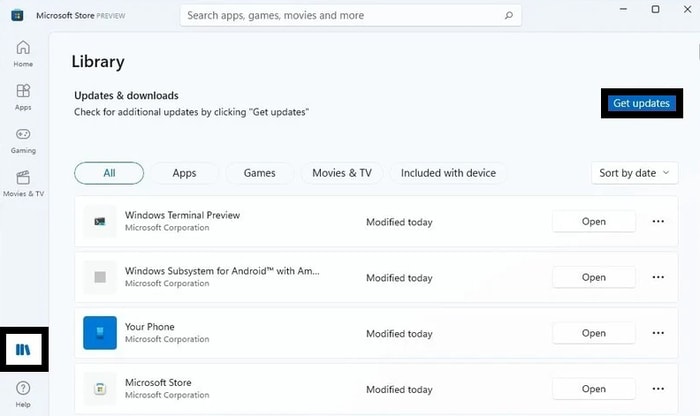Open the Home page in sidebar
The image size is (700, 416).
(x=23, y=53)
